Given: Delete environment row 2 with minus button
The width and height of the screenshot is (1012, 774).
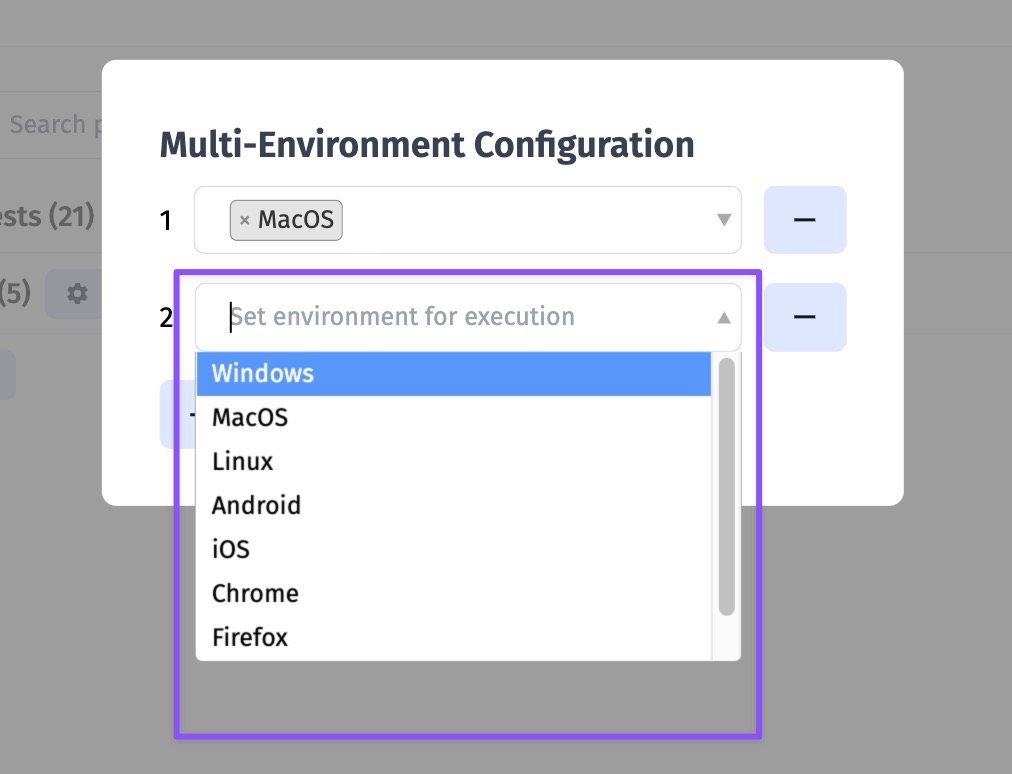Looking at the screenshot, I should pyautogui.click(x=805, y=317).
